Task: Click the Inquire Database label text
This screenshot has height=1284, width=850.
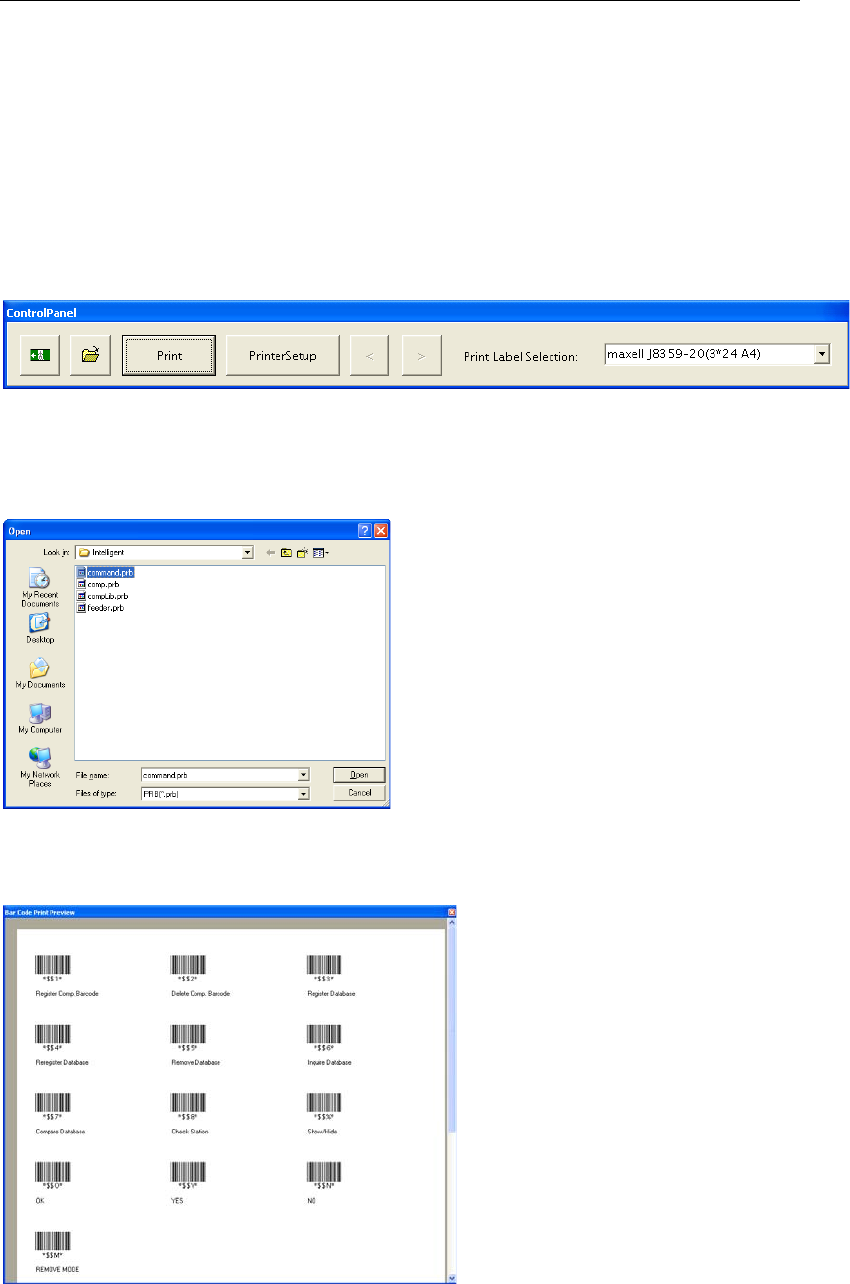Action: click(x=329, y=1062)
